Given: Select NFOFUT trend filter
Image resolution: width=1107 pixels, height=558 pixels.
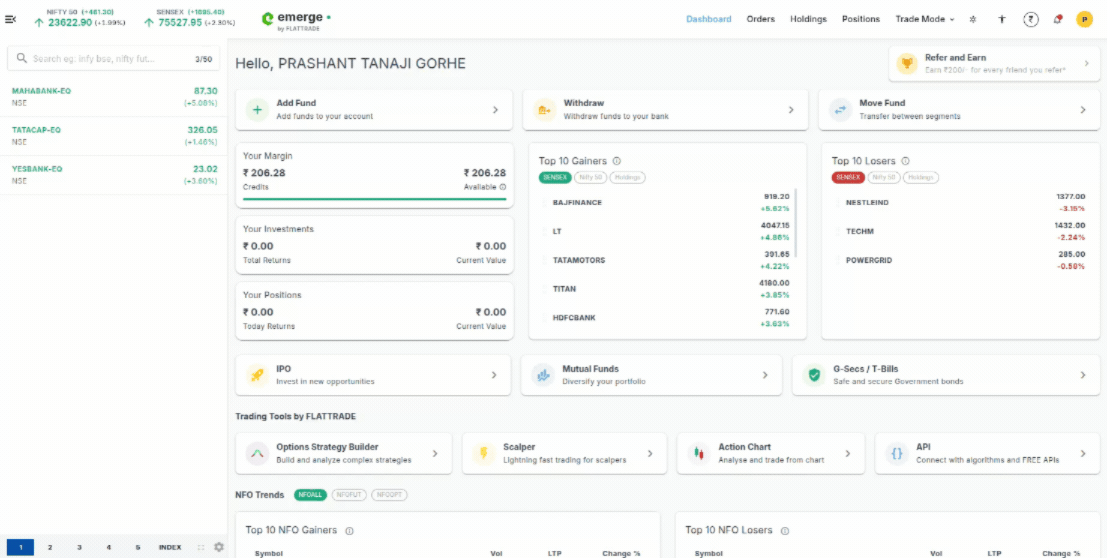Looking at the screenshot, I should (x=349, y=495).
